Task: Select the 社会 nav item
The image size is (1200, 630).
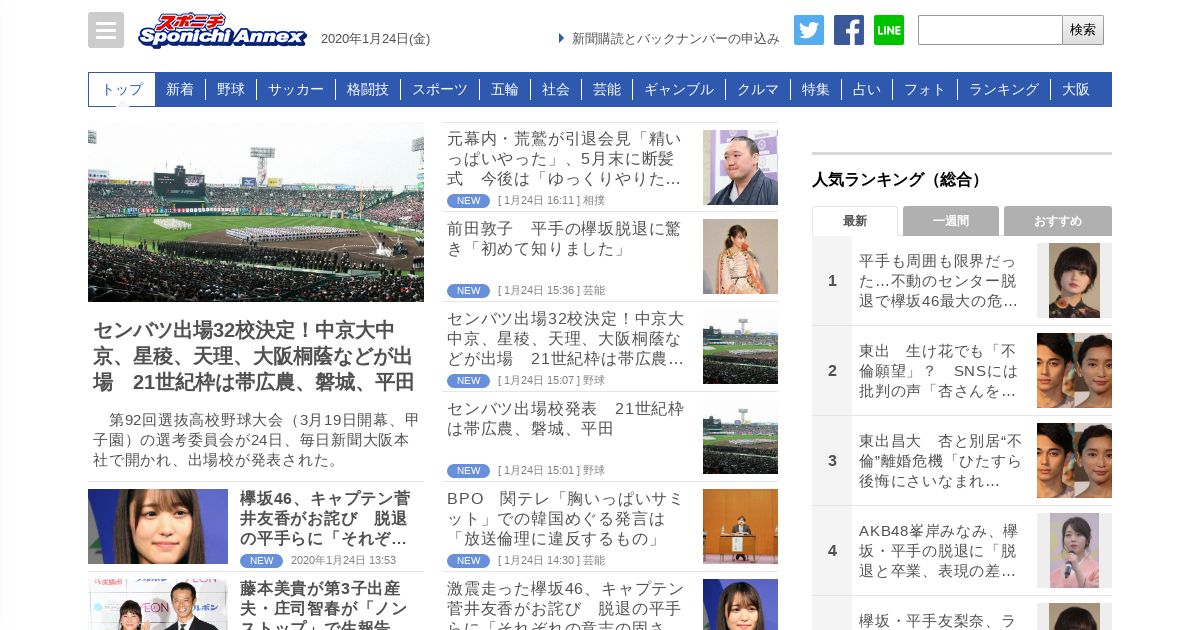Action: click(x=556, y=89)
